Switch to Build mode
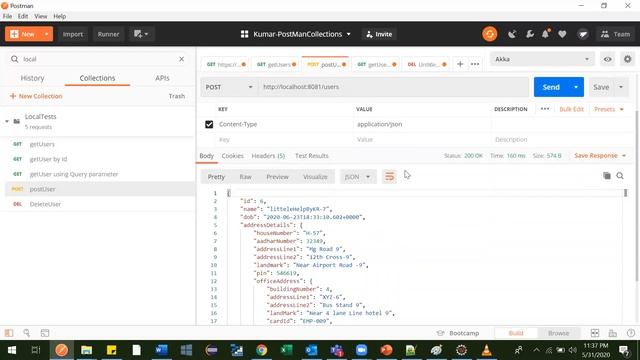Screen dimensions: 640x360 [x=516, y=333]
